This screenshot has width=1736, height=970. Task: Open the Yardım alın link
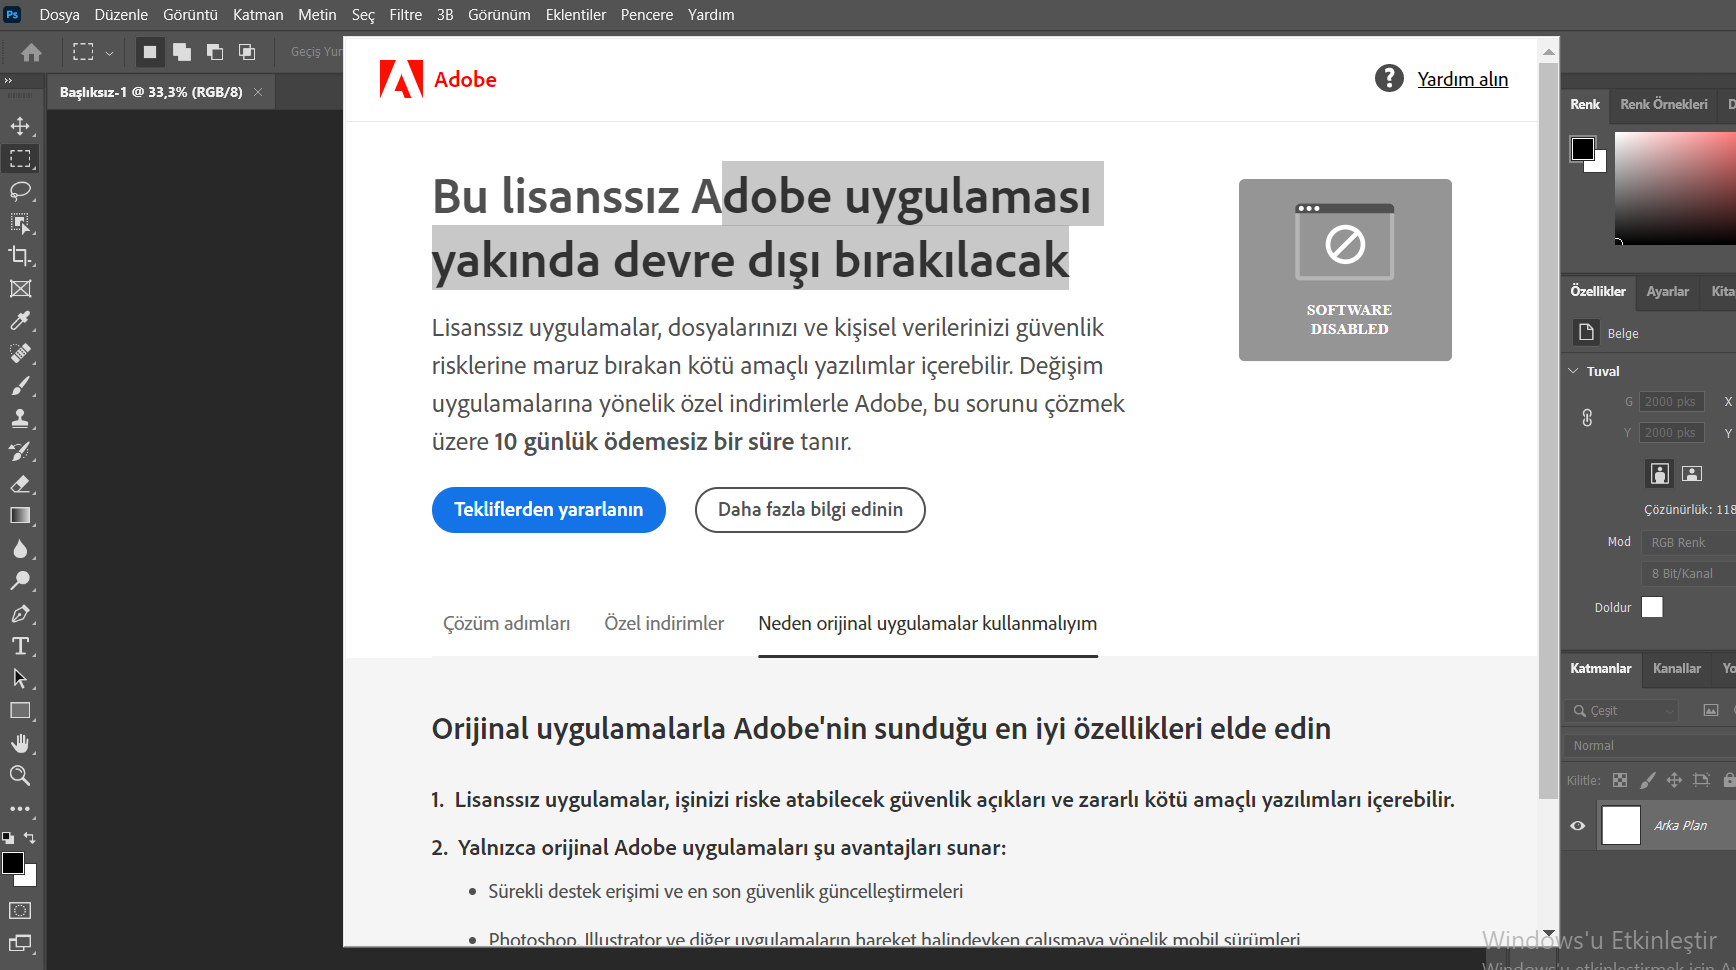1462,79
